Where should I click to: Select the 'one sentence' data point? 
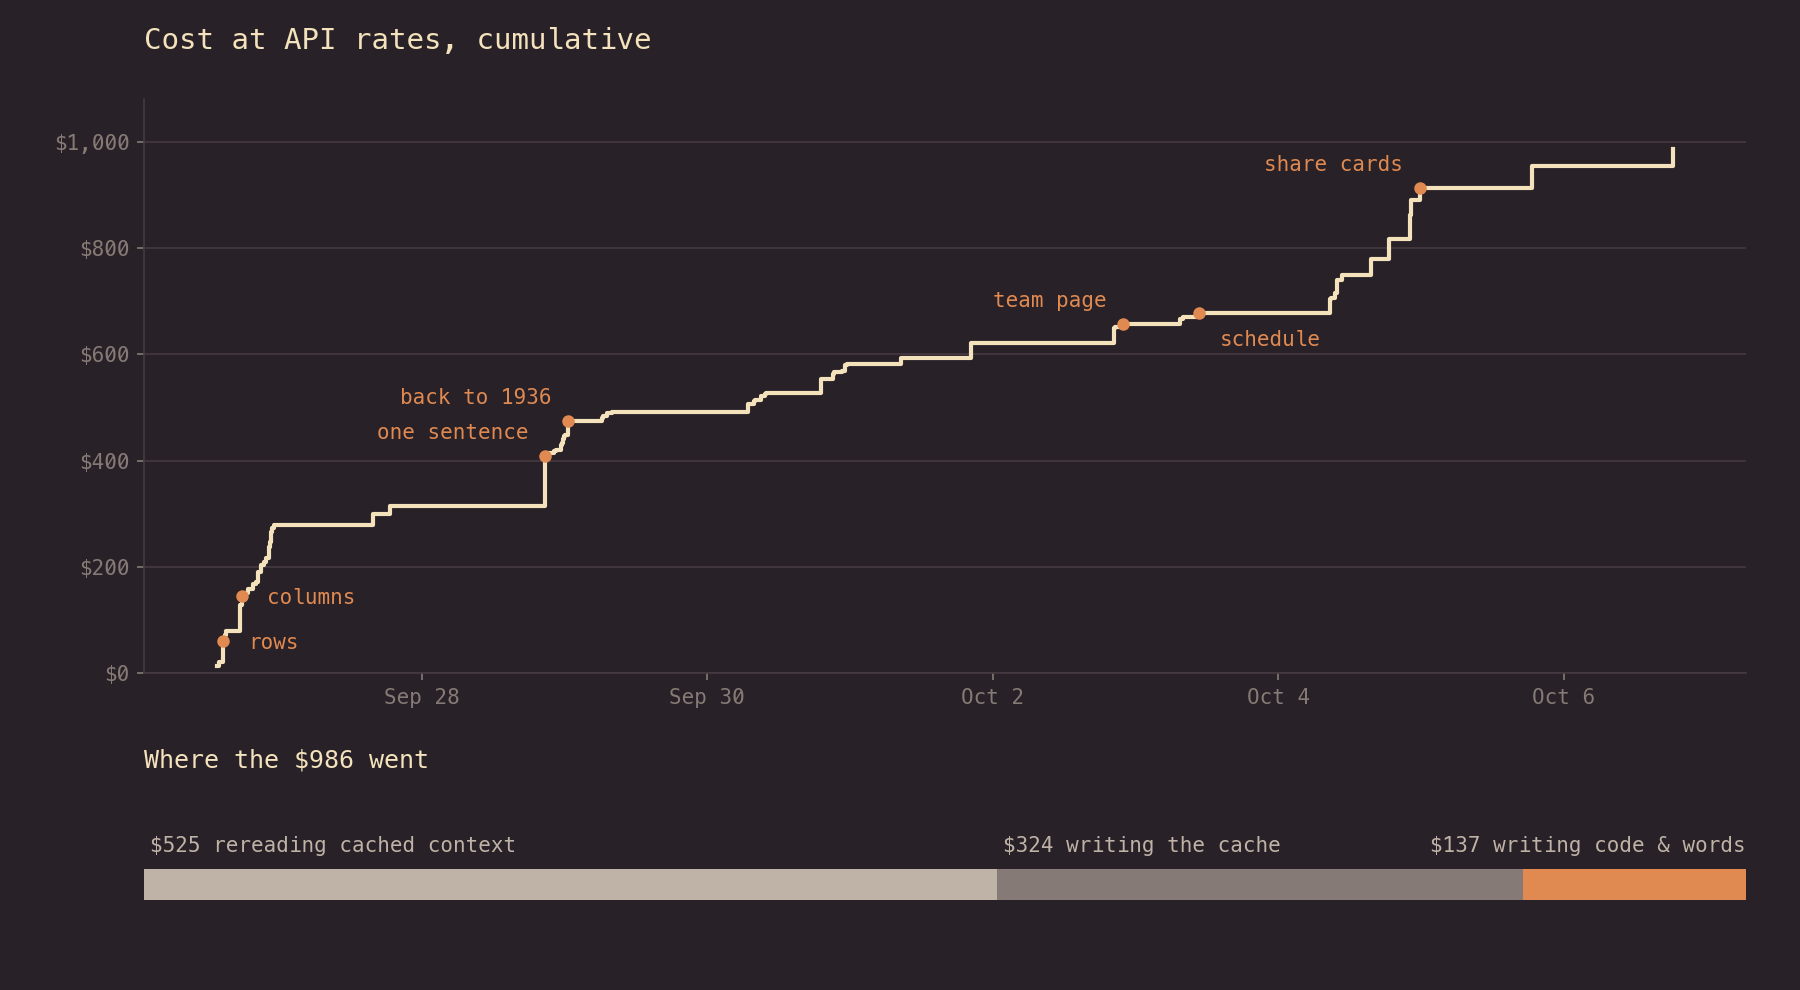click(x=545, y=457)
